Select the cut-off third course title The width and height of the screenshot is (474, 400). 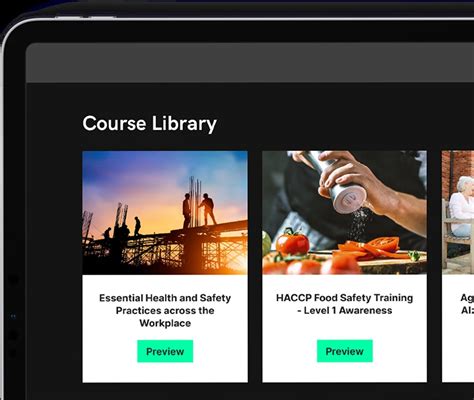(467, 304)
